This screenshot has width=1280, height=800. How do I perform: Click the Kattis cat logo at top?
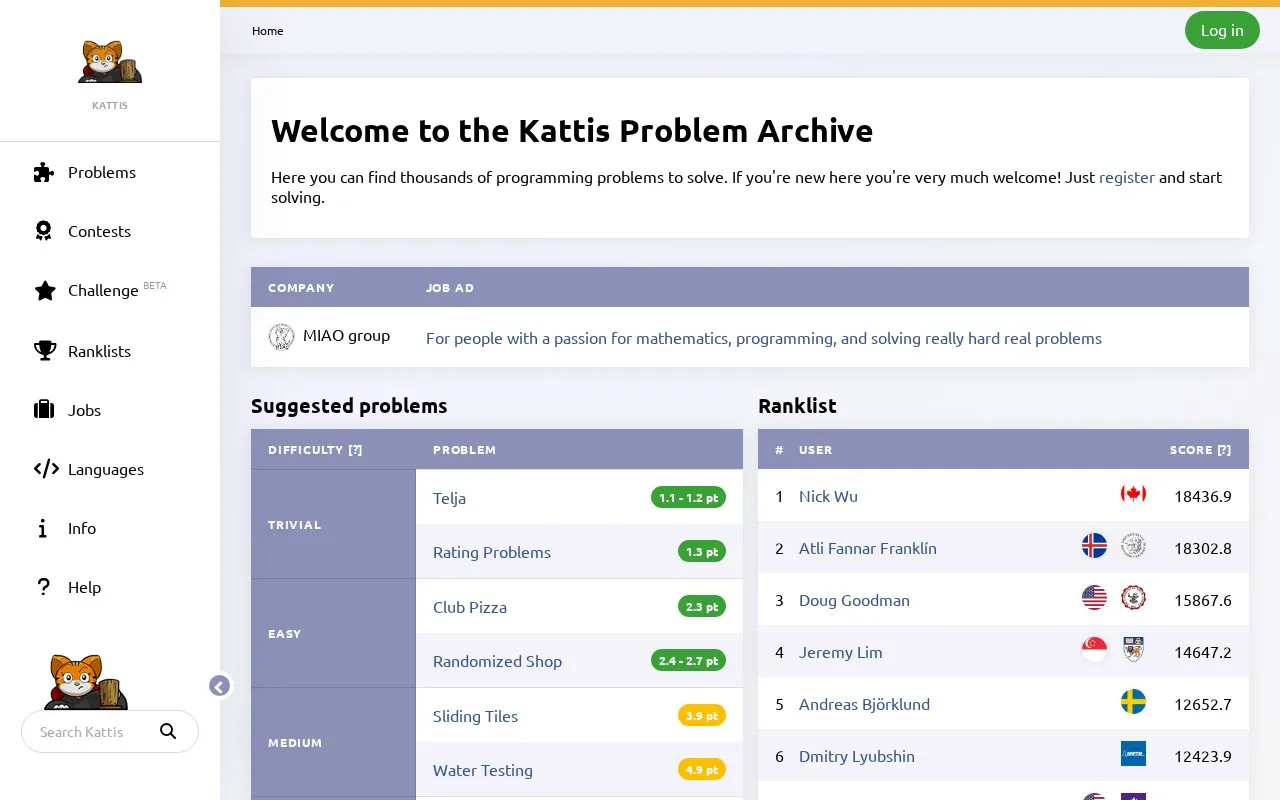tap(110, 62)
